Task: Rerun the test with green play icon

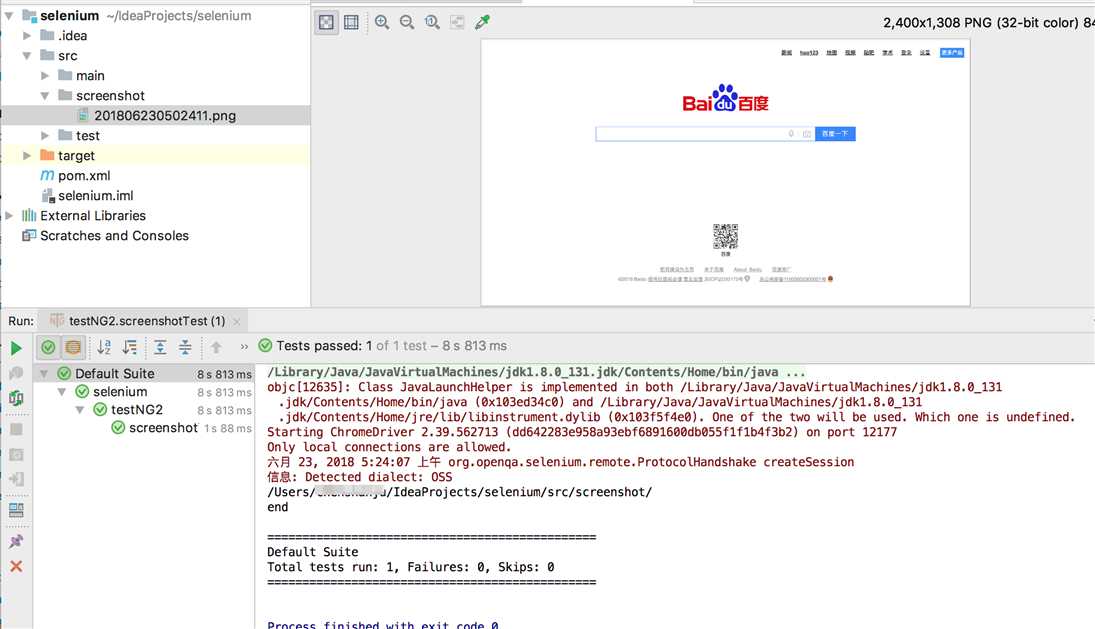Action: 16,348
